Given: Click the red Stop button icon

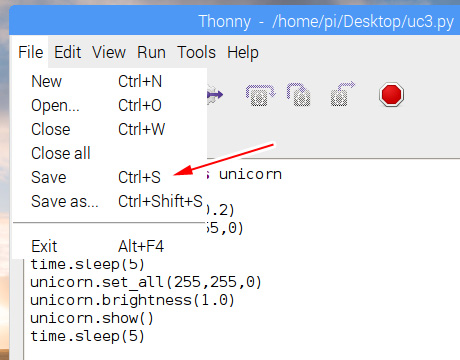Looking at the screenshot, I should 392,94.
